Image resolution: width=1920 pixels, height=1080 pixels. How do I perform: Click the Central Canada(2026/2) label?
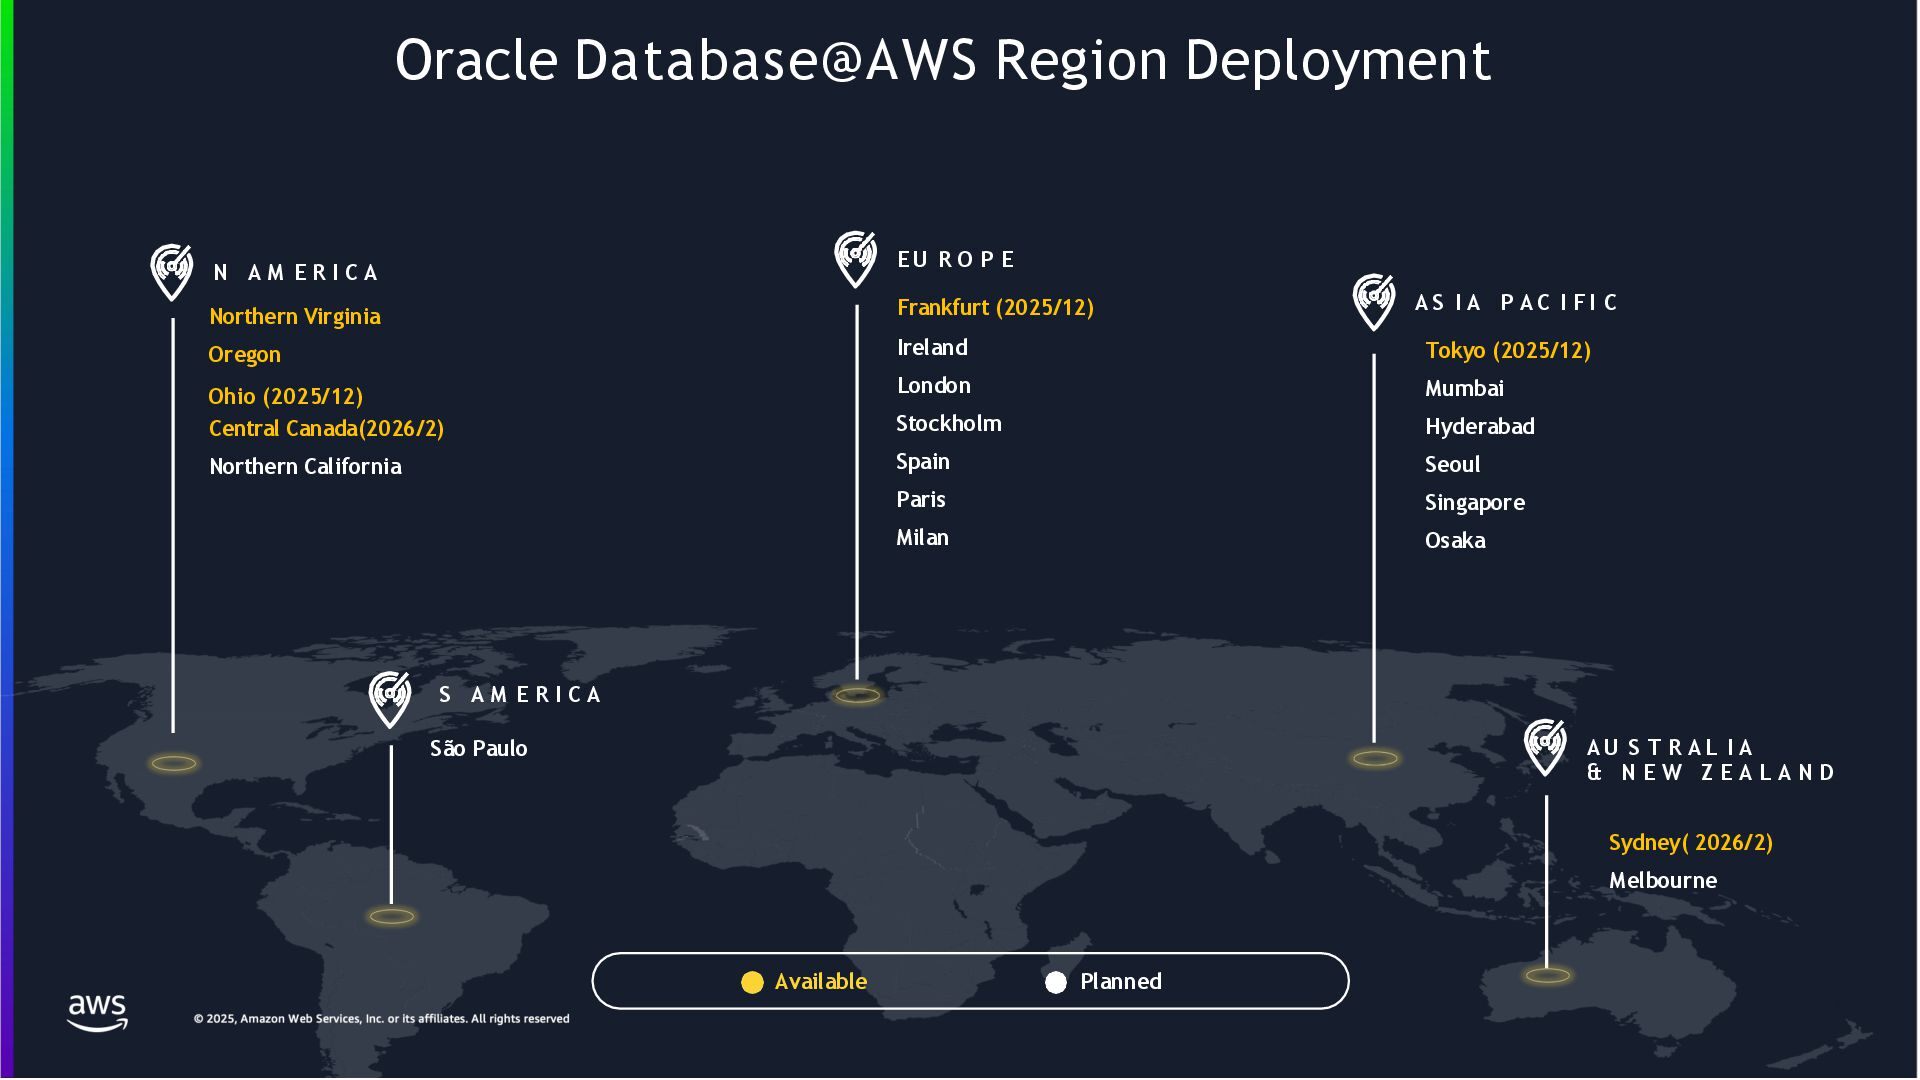pyautogui.click(x=326, y=429)
